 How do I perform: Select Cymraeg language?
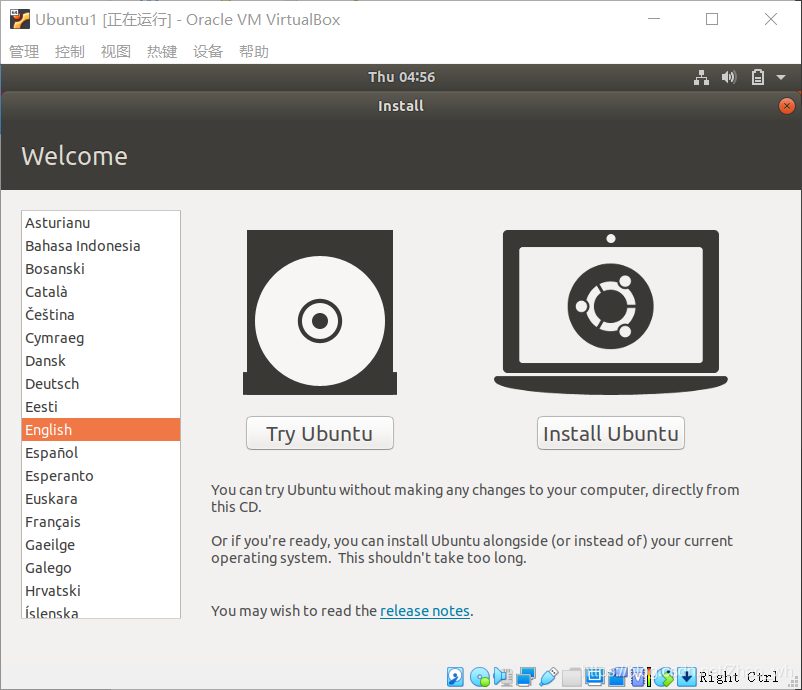[101, 338]
